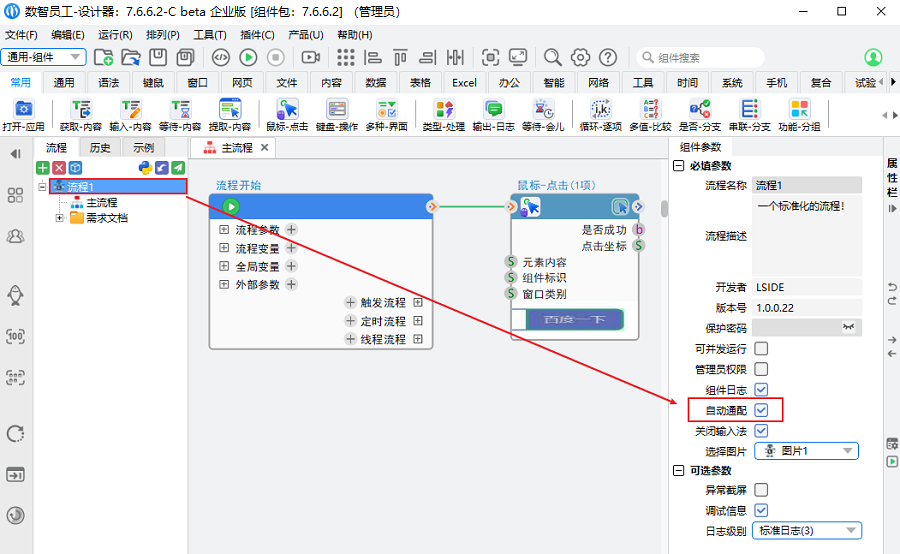Click the 鼠标-点击 component icon
This screenshot has height=554, width=900.
pos(286,109)
